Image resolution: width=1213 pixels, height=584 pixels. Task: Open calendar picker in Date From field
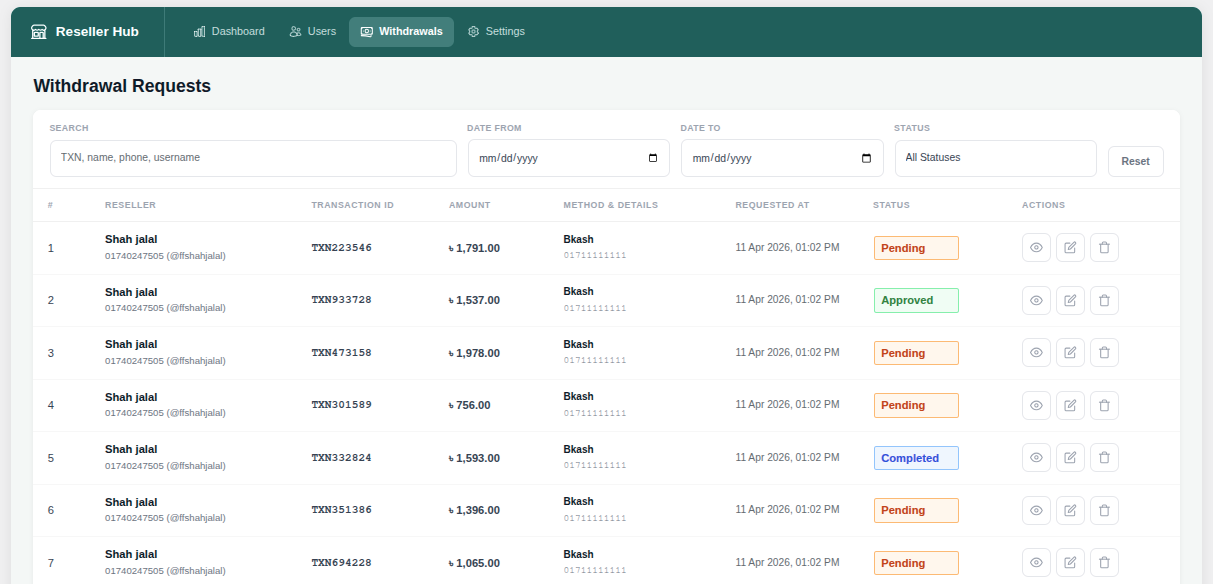[x=653, y=158]
